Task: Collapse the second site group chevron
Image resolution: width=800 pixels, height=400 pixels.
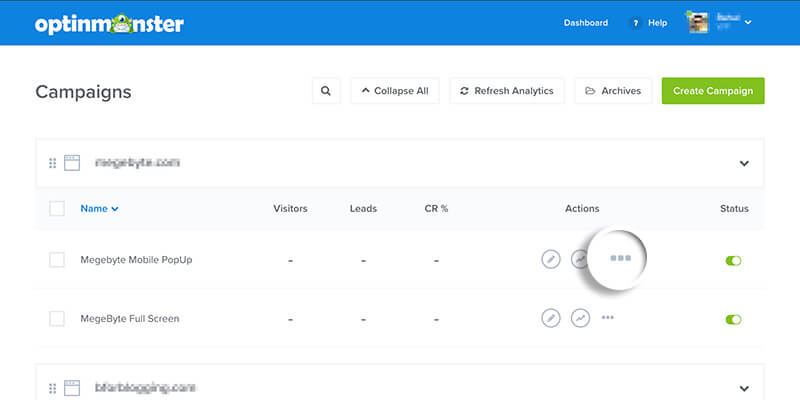Action: (744, 388)
